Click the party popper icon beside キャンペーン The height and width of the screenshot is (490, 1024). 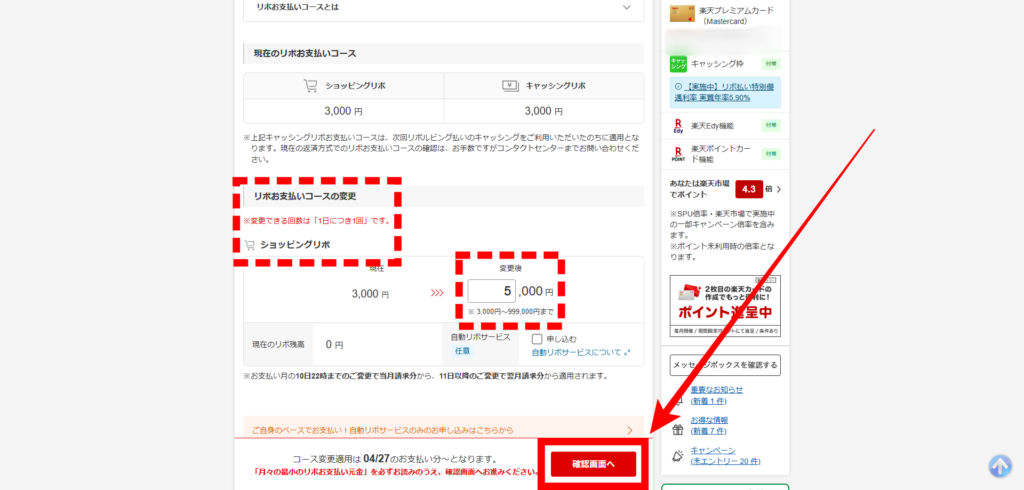click(x=677, y=456)
